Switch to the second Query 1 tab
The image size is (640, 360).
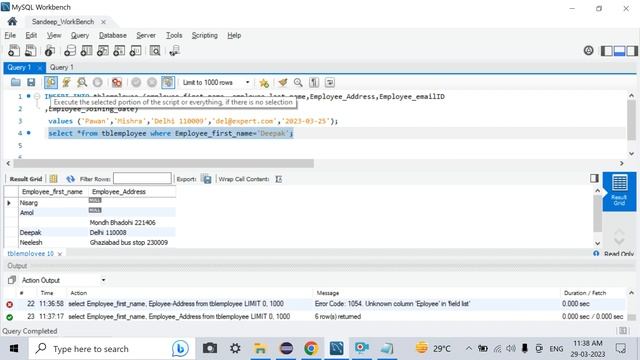point(62,67)
